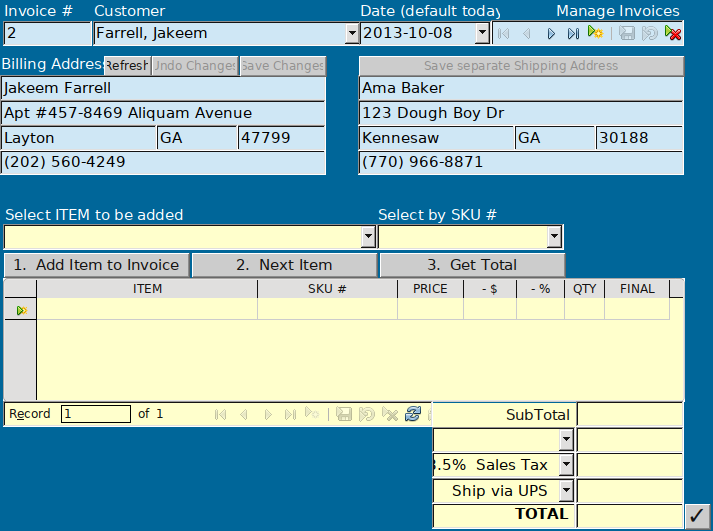Open the Customer dropdown list

351,33
